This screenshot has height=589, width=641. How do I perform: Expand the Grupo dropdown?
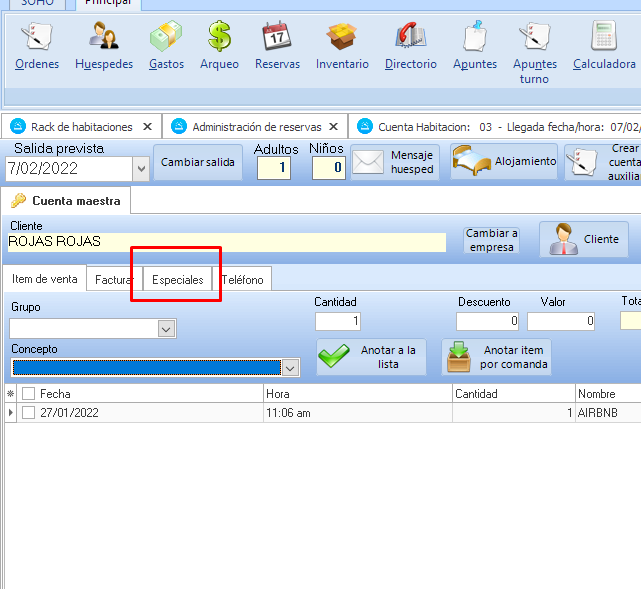point(167,329)
